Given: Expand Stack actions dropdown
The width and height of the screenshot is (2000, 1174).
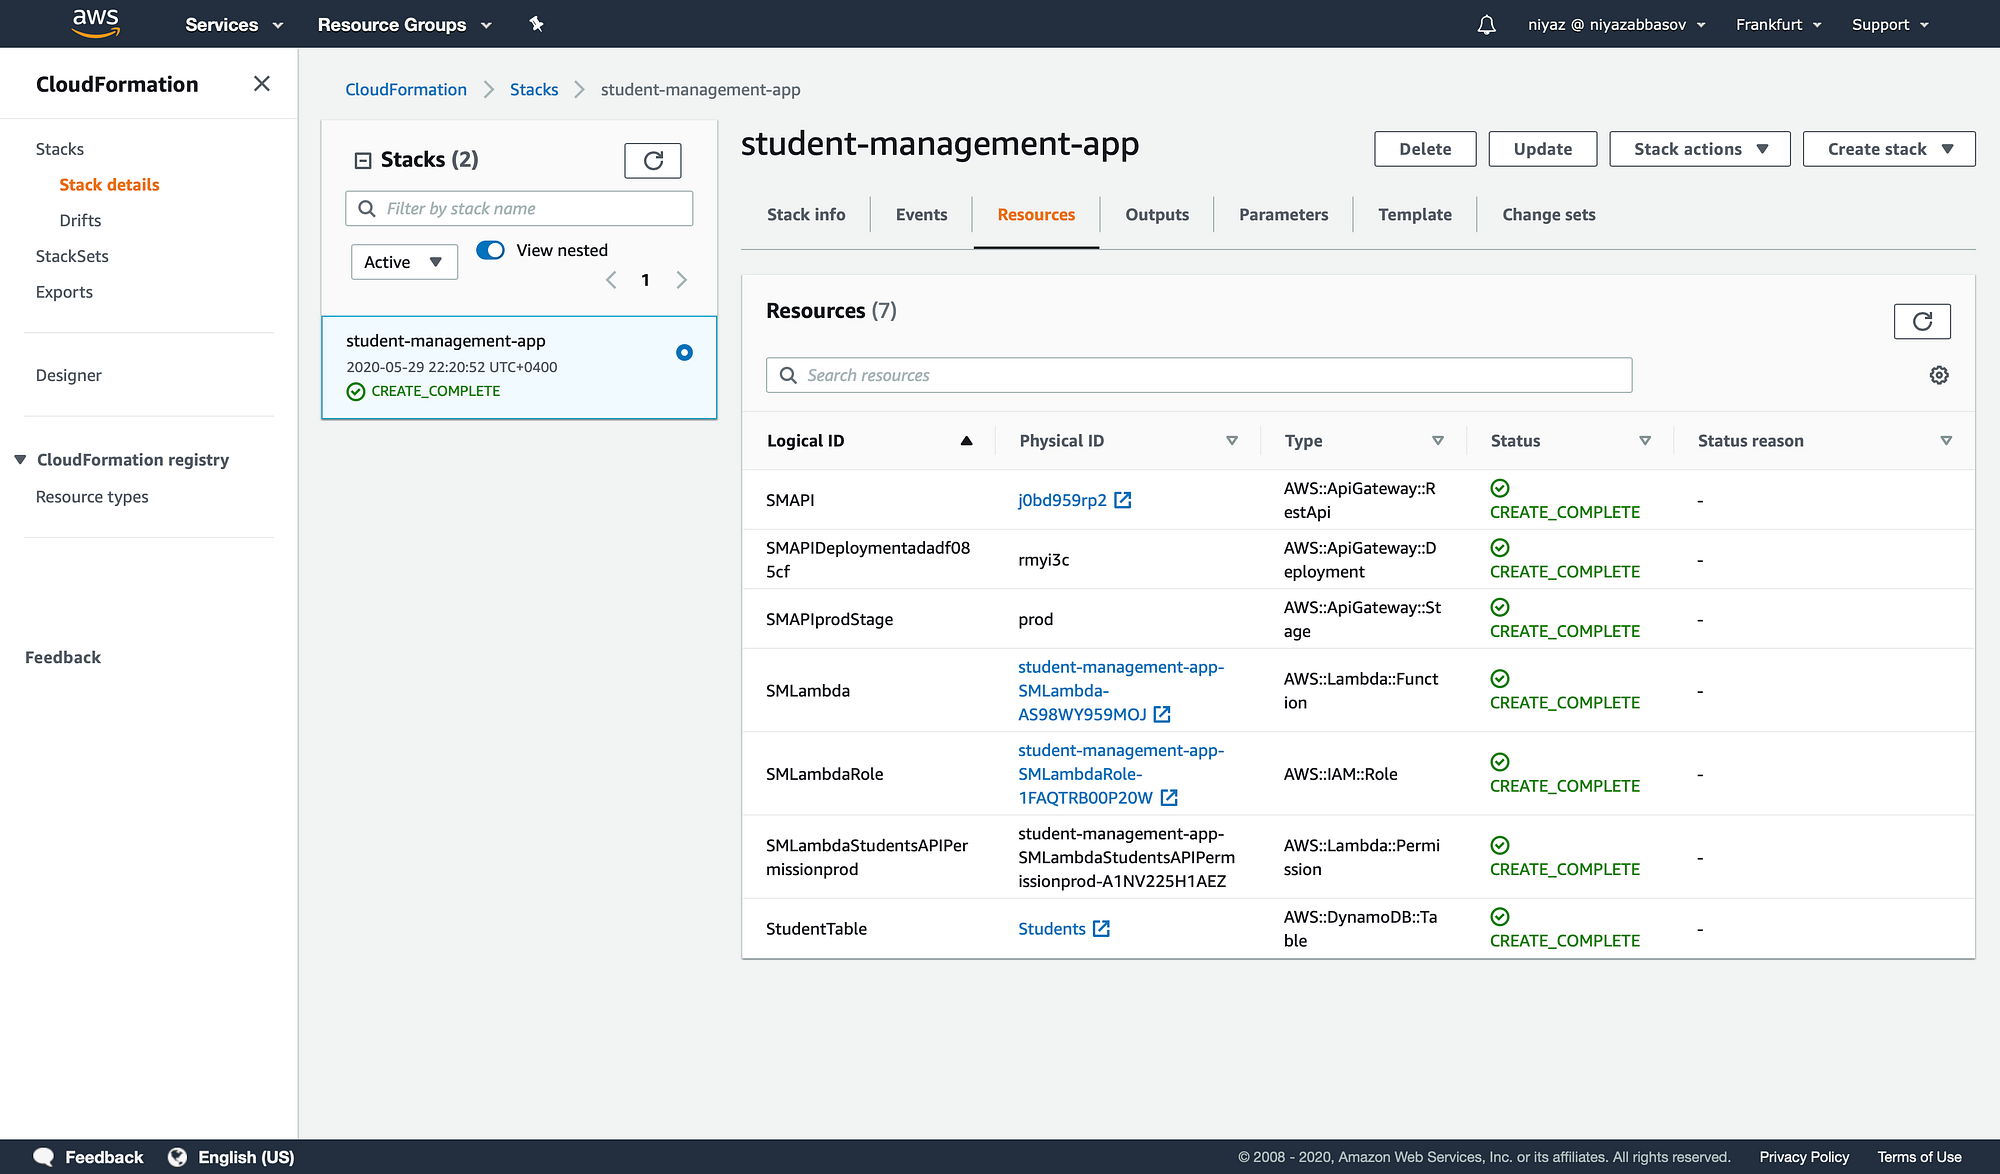Looking at the screenshot, I should pos(1699,149).
